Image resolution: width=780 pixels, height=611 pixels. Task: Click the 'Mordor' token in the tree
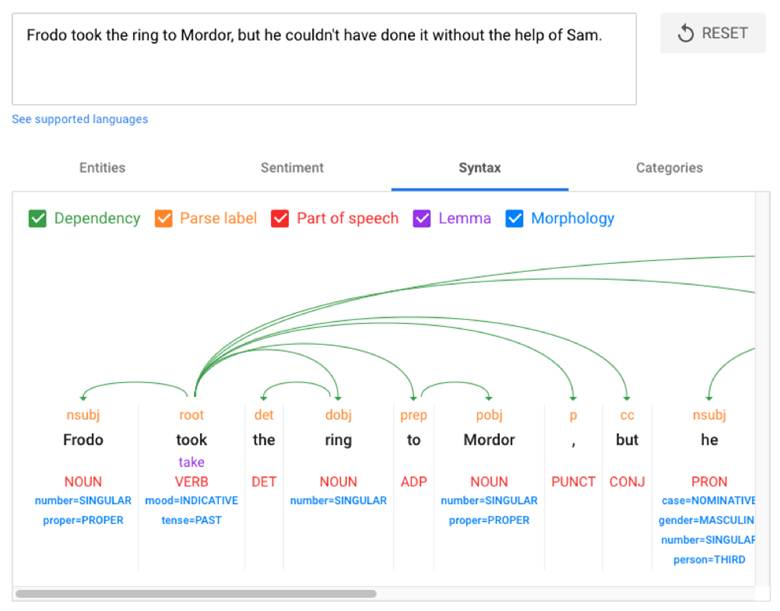coord(489,440)
